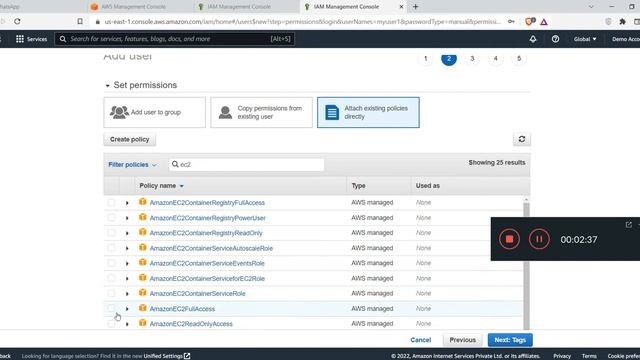Tick checkbox for AmazonEC2ContainerRegistryPowerUser
The image size is (640, 360).
click(x=111, y=218)
